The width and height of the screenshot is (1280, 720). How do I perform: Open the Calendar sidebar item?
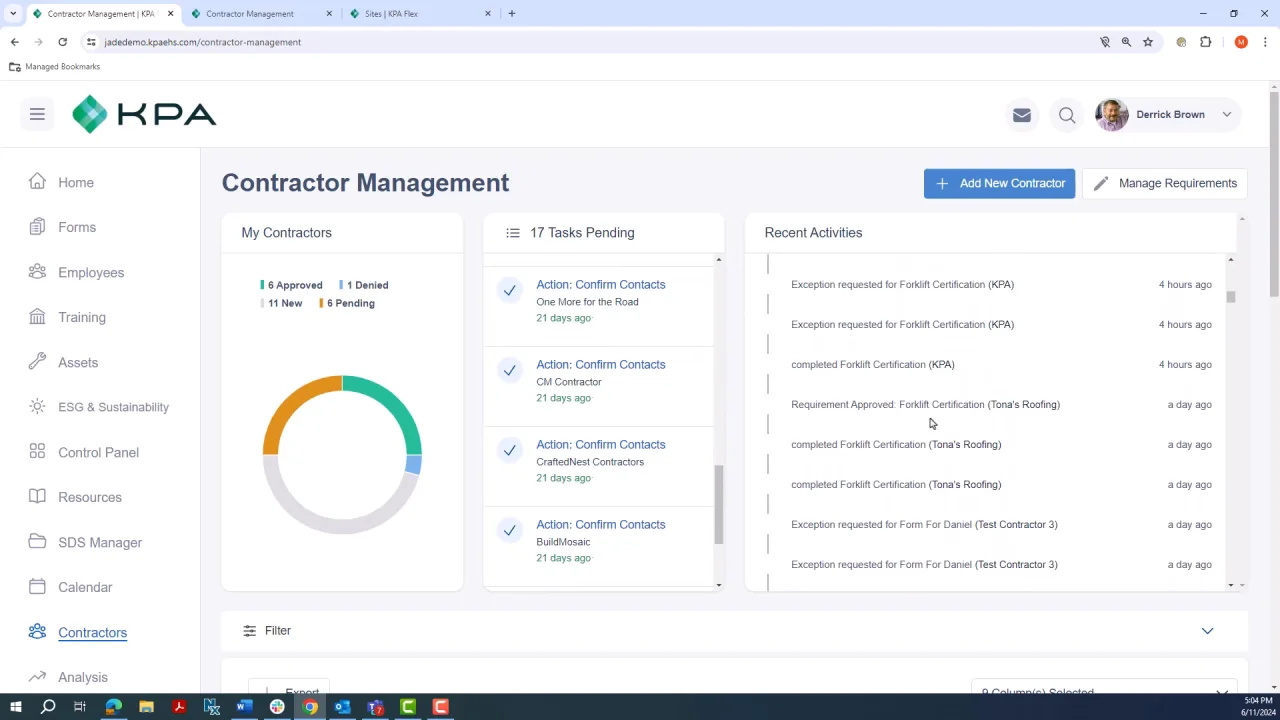click(85, 587)
